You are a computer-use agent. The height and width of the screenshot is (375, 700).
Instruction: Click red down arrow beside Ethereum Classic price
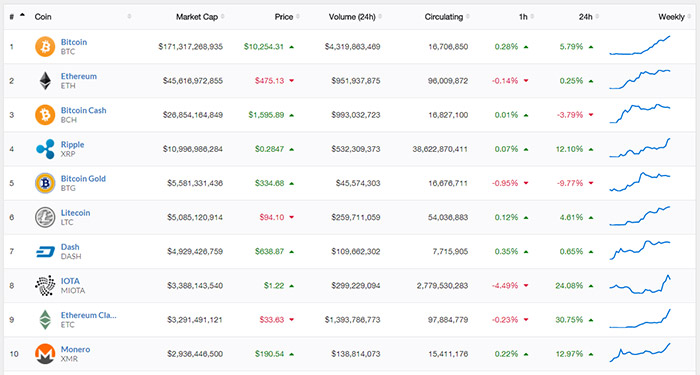click(292, 320)
